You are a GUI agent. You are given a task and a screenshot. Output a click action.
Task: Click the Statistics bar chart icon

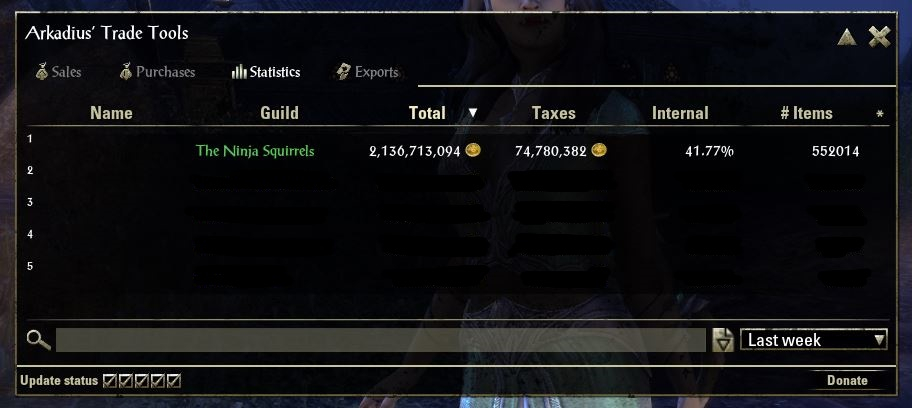239,72
